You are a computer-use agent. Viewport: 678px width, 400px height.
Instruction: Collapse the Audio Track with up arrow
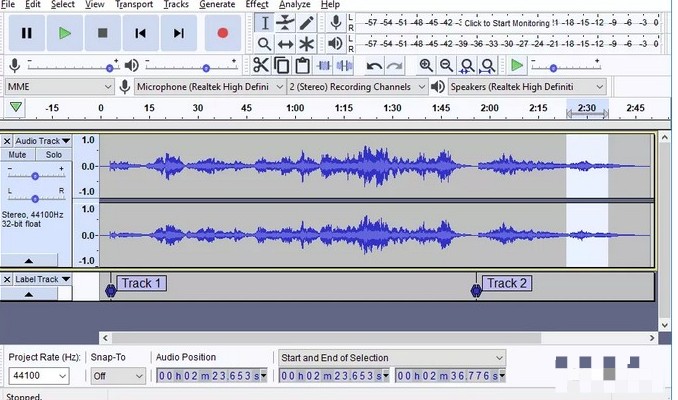tap(29, 260)
